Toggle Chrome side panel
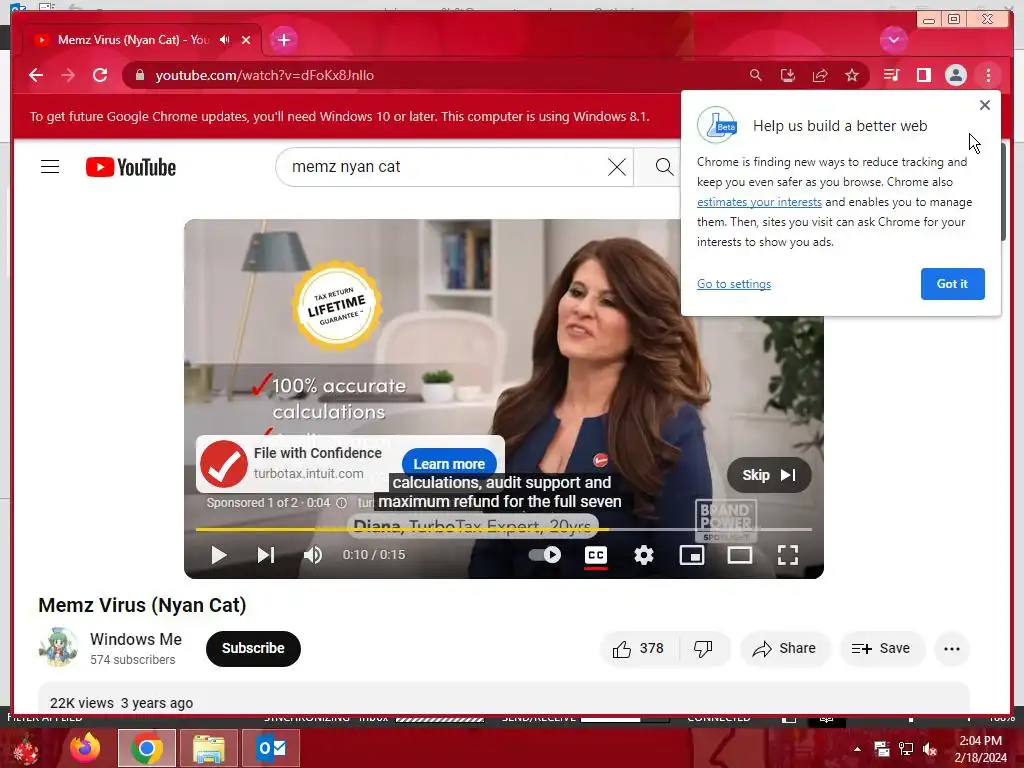Viewport: 1024px width, 768px height. (923, 75)
